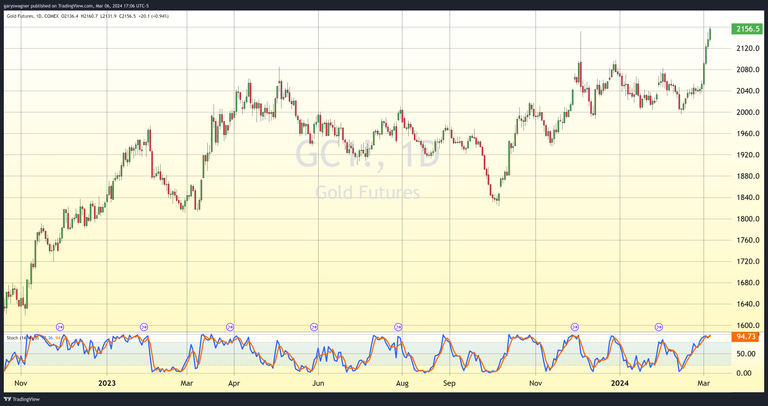
Task: Click the first event marker after Nov 2022
Action: [x=60, y=327]
